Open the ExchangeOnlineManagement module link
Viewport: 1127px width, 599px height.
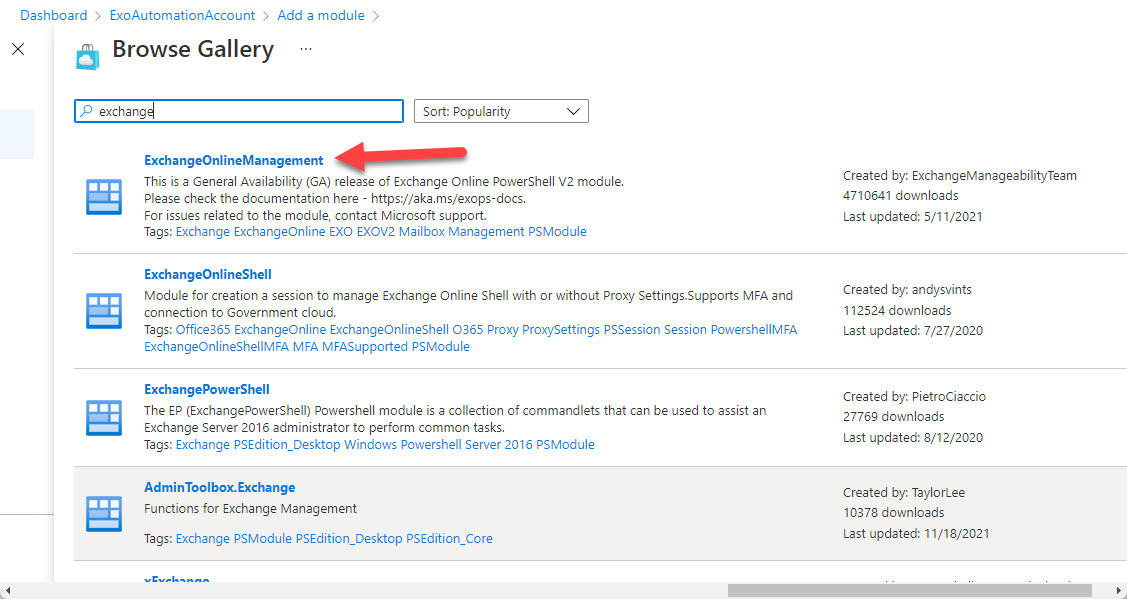click(233, 160)
